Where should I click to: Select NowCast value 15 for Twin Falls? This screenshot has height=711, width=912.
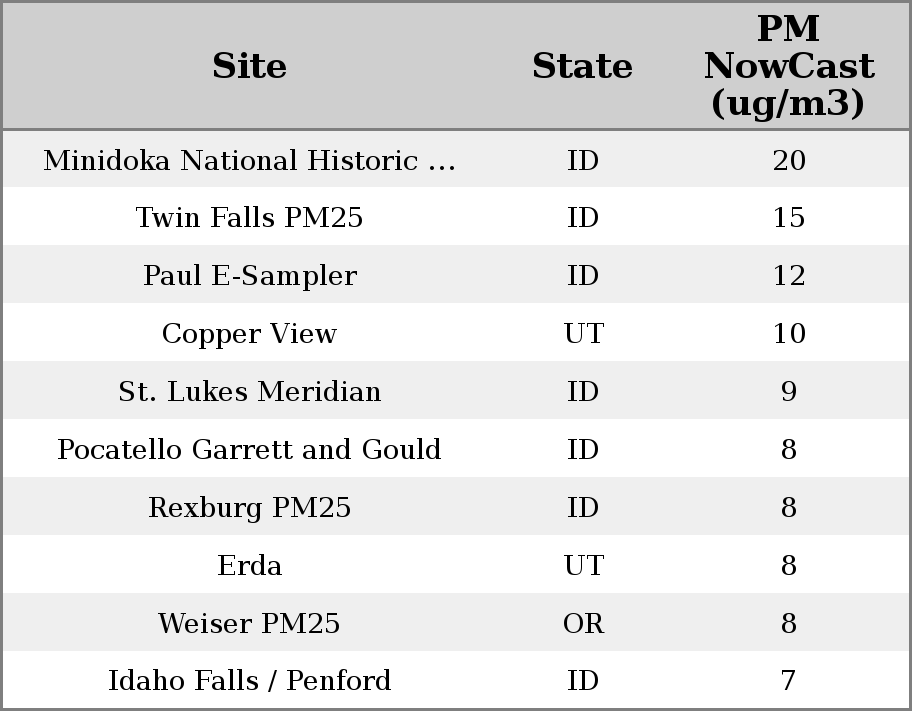788,218
